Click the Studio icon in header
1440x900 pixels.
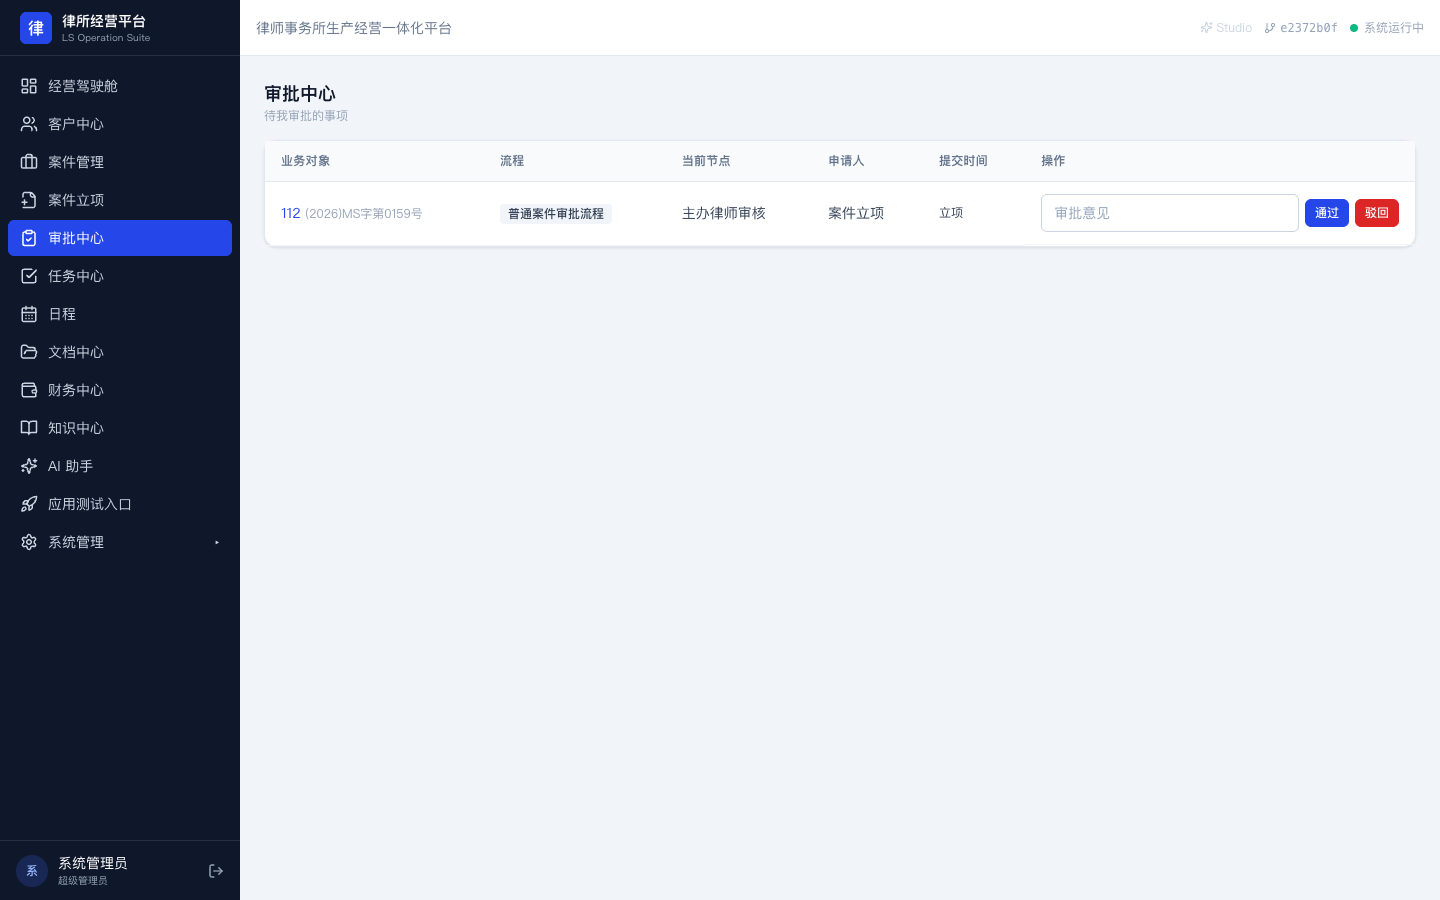(1206, 28)
